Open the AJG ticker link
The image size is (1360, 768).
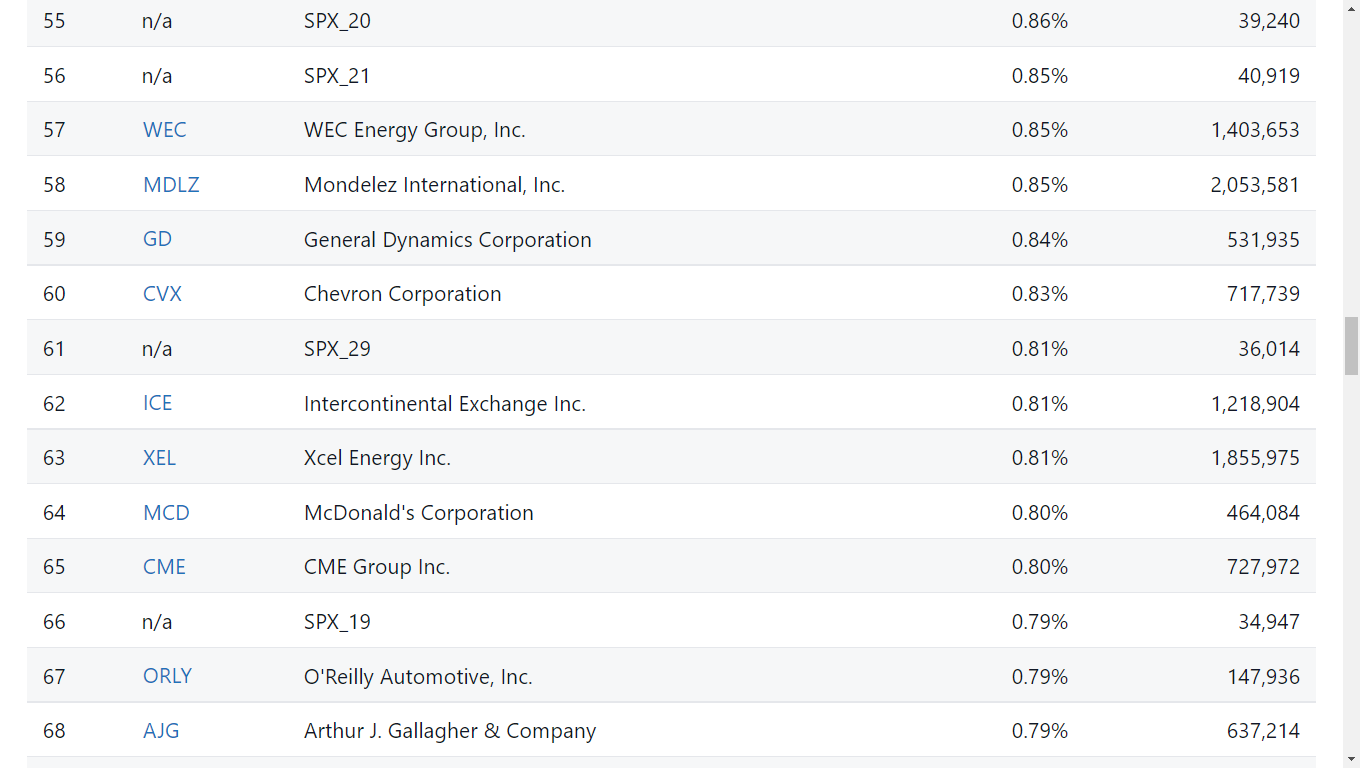tap(161, 731)
